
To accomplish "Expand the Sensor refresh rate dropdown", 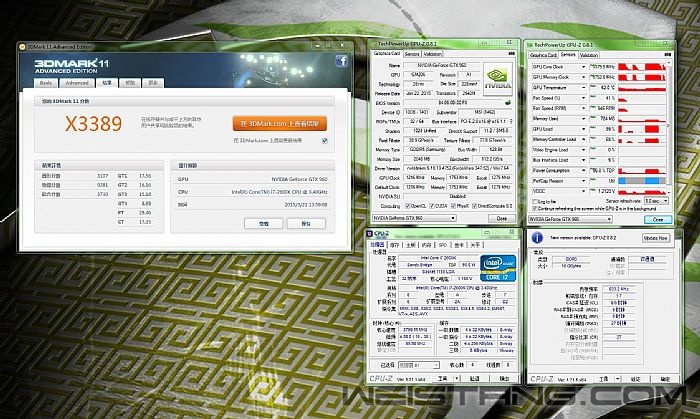I will pyautogui.click(x=663, y=200).
